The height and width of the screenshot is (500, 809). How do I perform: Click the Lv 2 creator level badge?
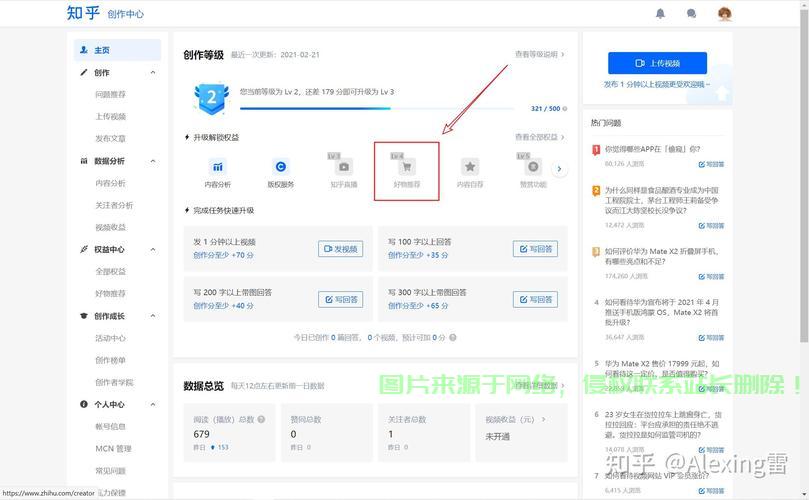point(212,99)
